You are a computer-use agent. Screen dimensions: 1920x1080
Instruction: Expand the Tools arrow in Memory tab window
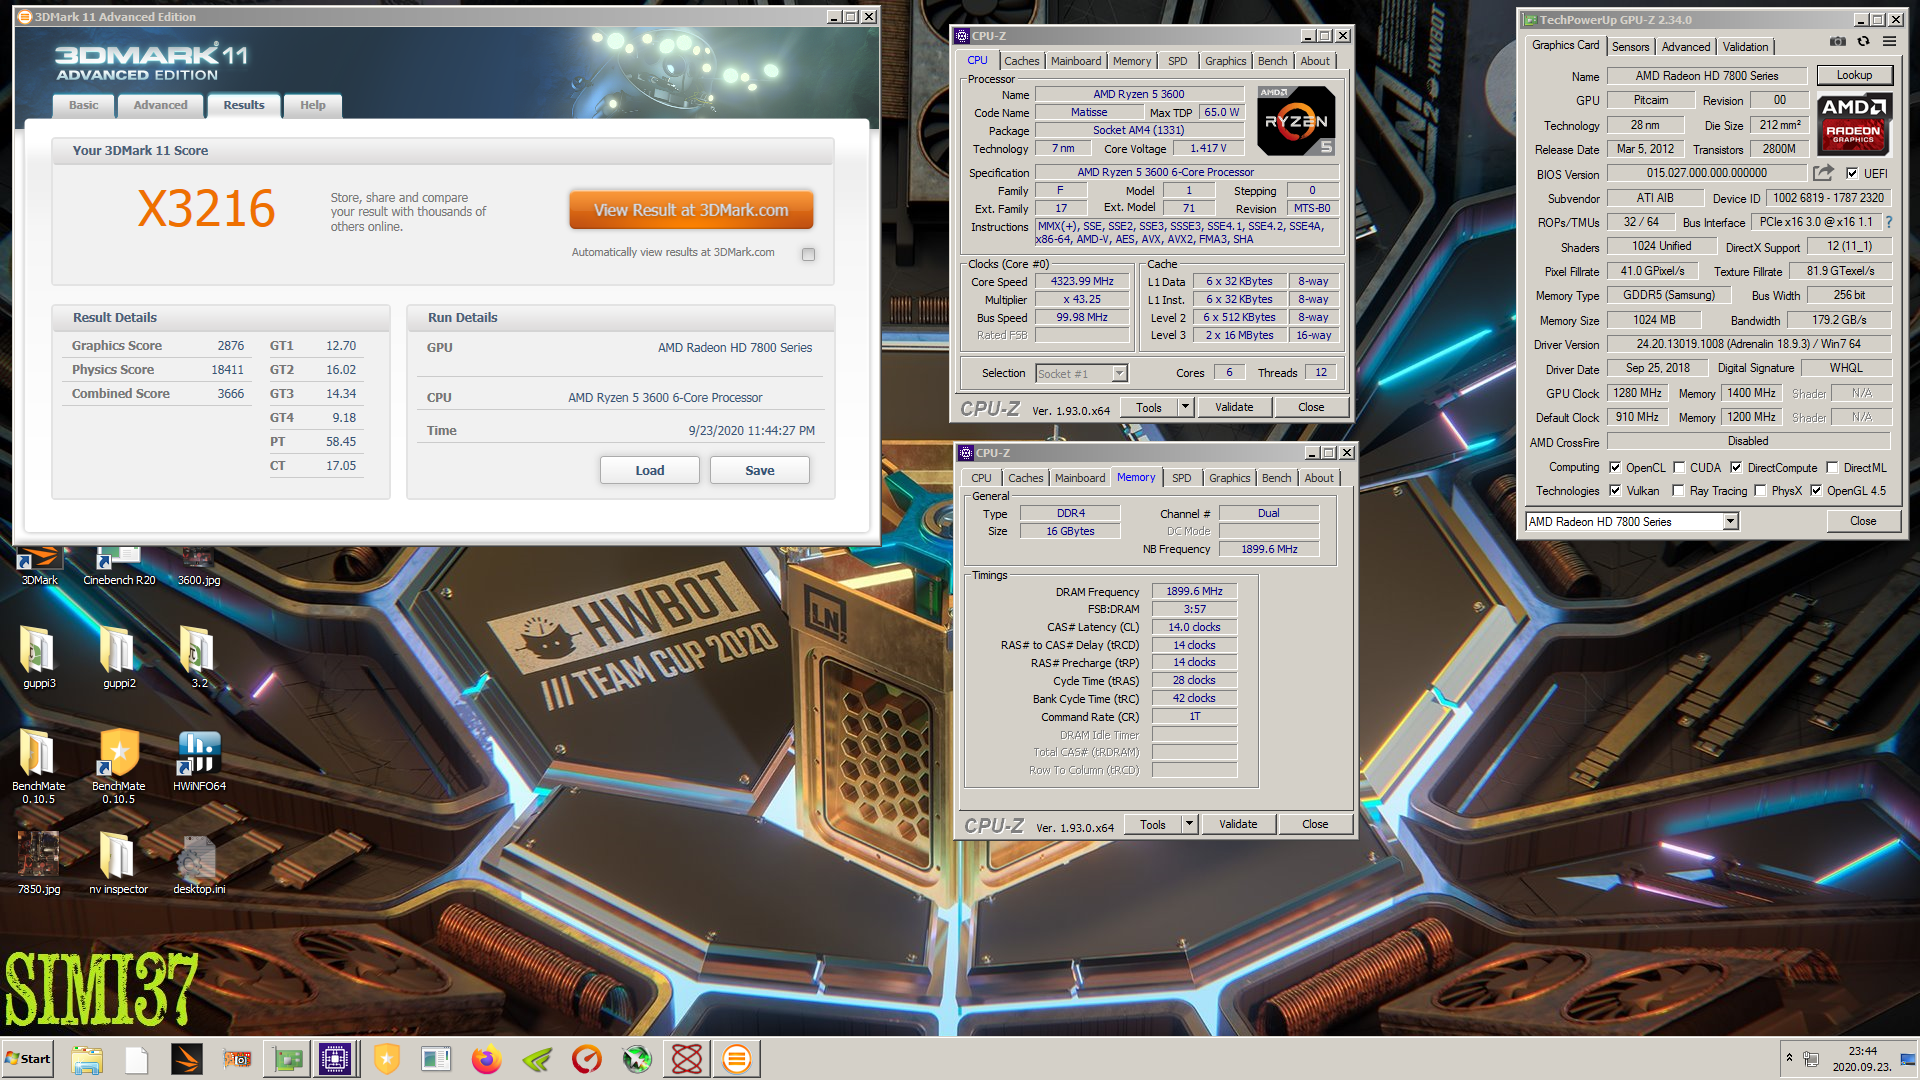pyautogui.click(x=1189, y=824)
